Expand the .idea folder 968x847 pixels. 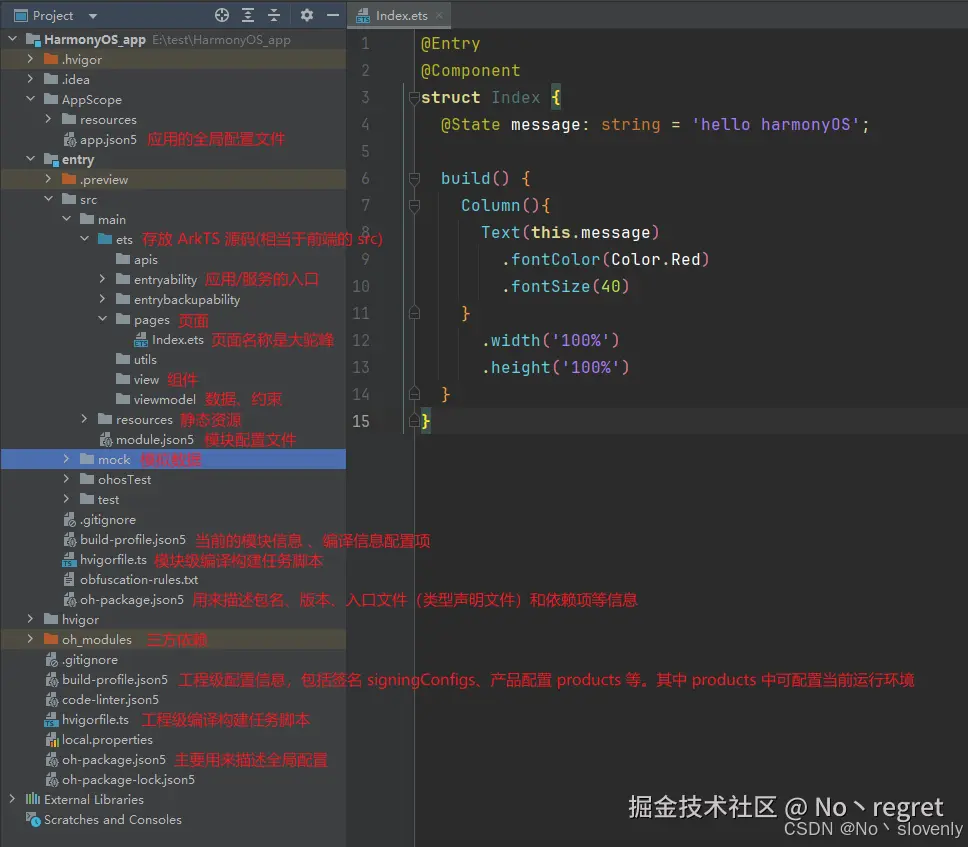[x=30, y=79]
